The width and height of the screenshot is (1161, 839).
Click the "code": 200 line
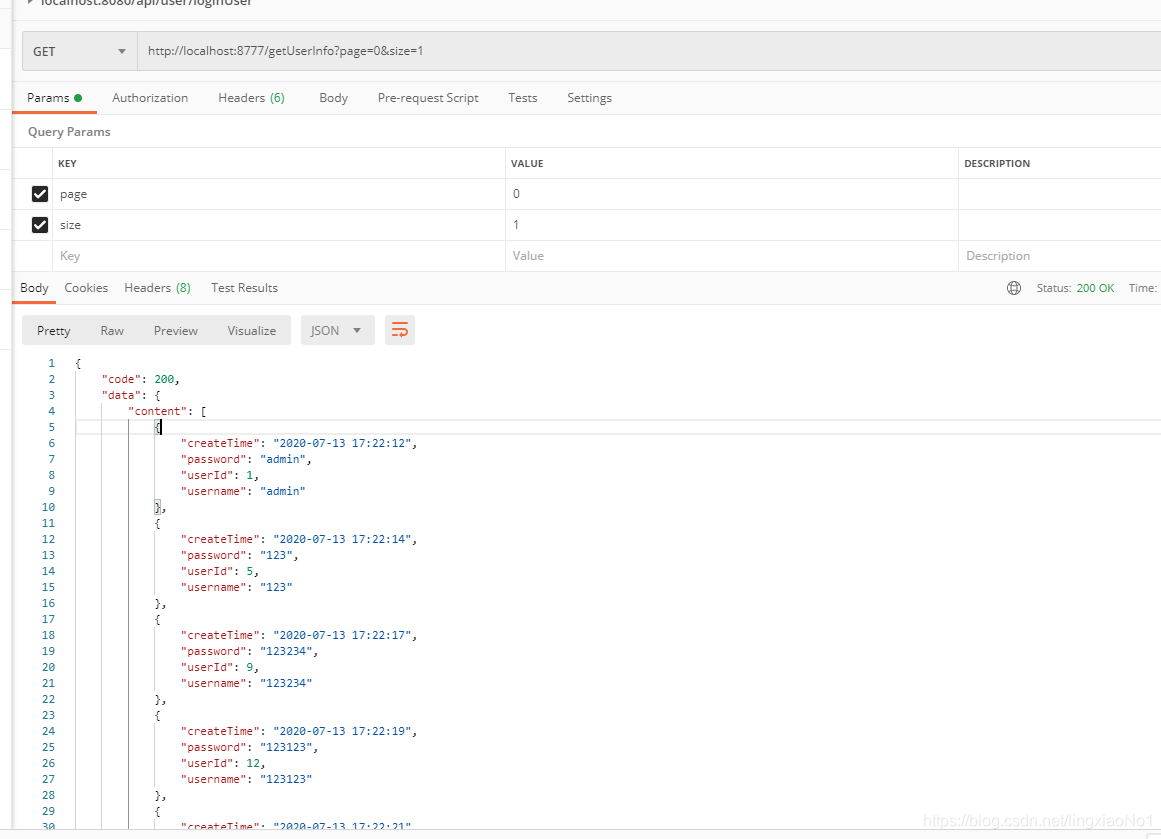click(141, 379)
